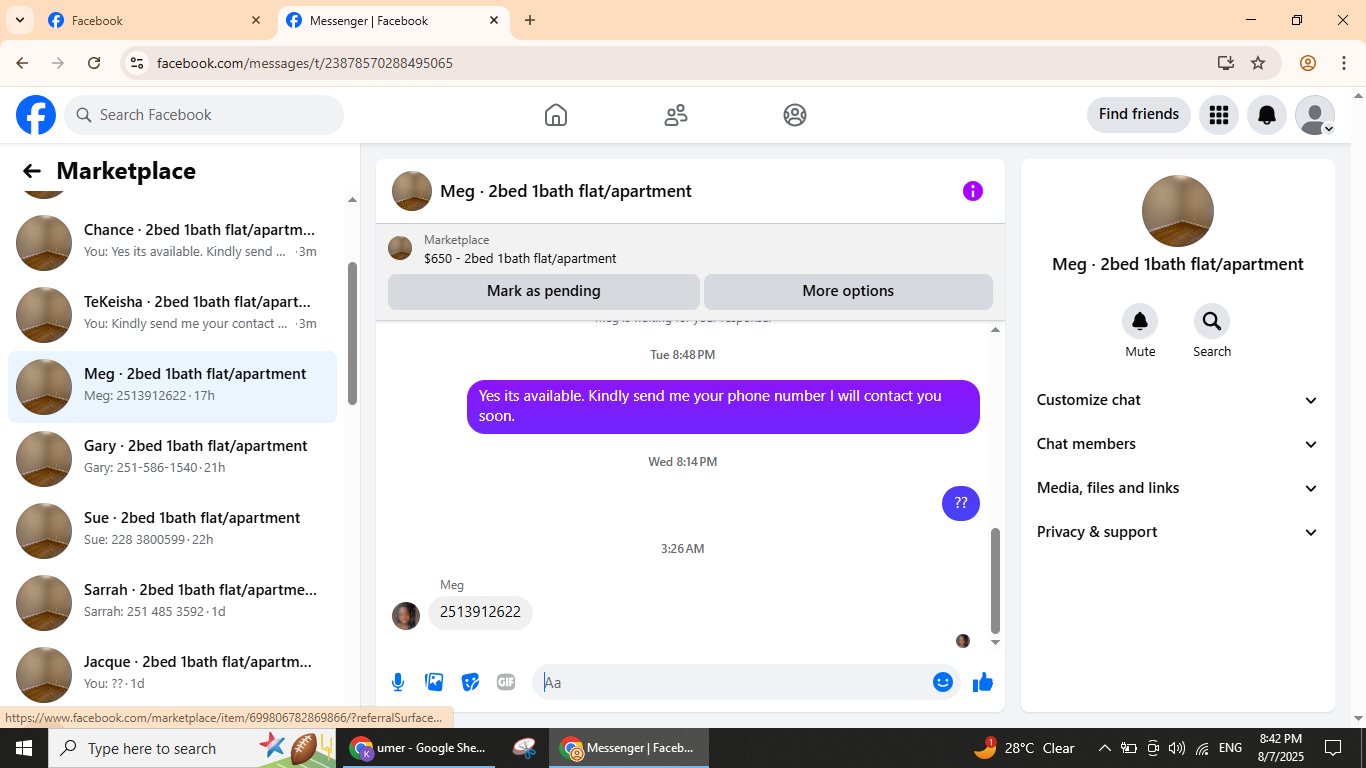Select the Messenger | Facebook browser tab

[392, 21]
